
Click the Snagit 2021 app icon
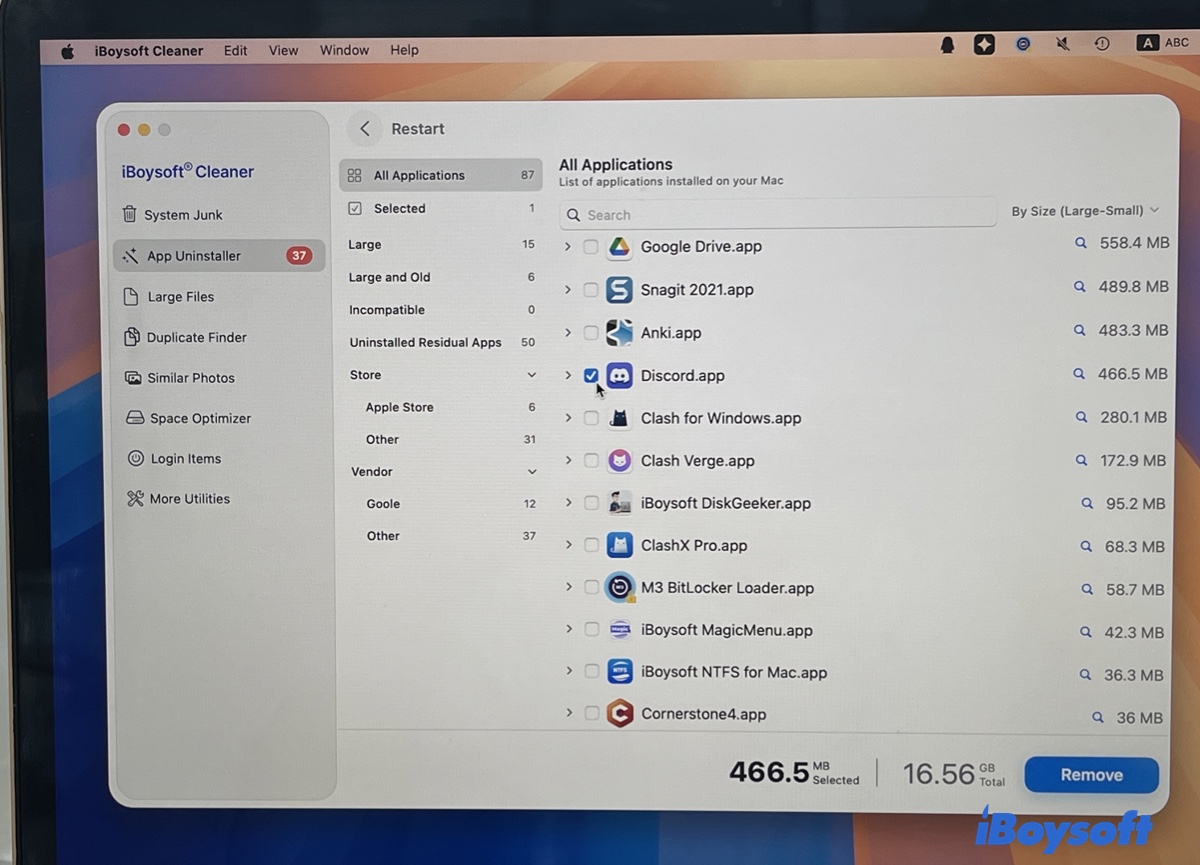(620, 290)
